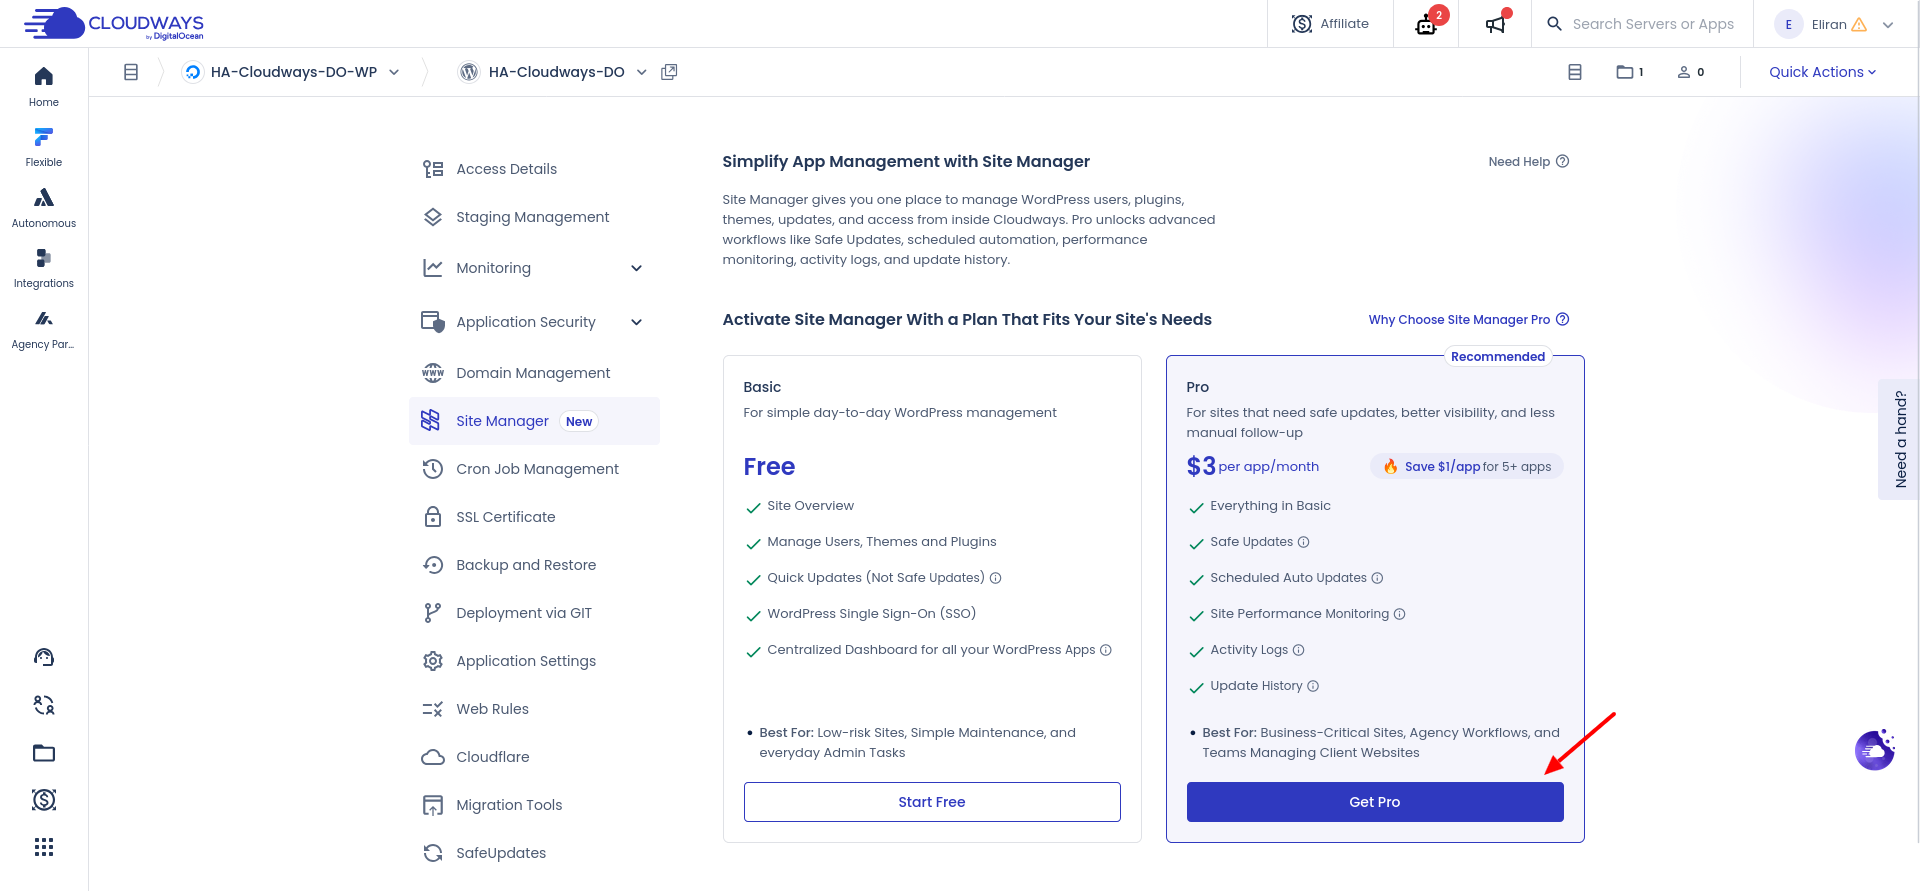The image size is (1920, 891).
Task: Open Staging Management menu item
Action: pyautogui.click(x=535, y=217)
